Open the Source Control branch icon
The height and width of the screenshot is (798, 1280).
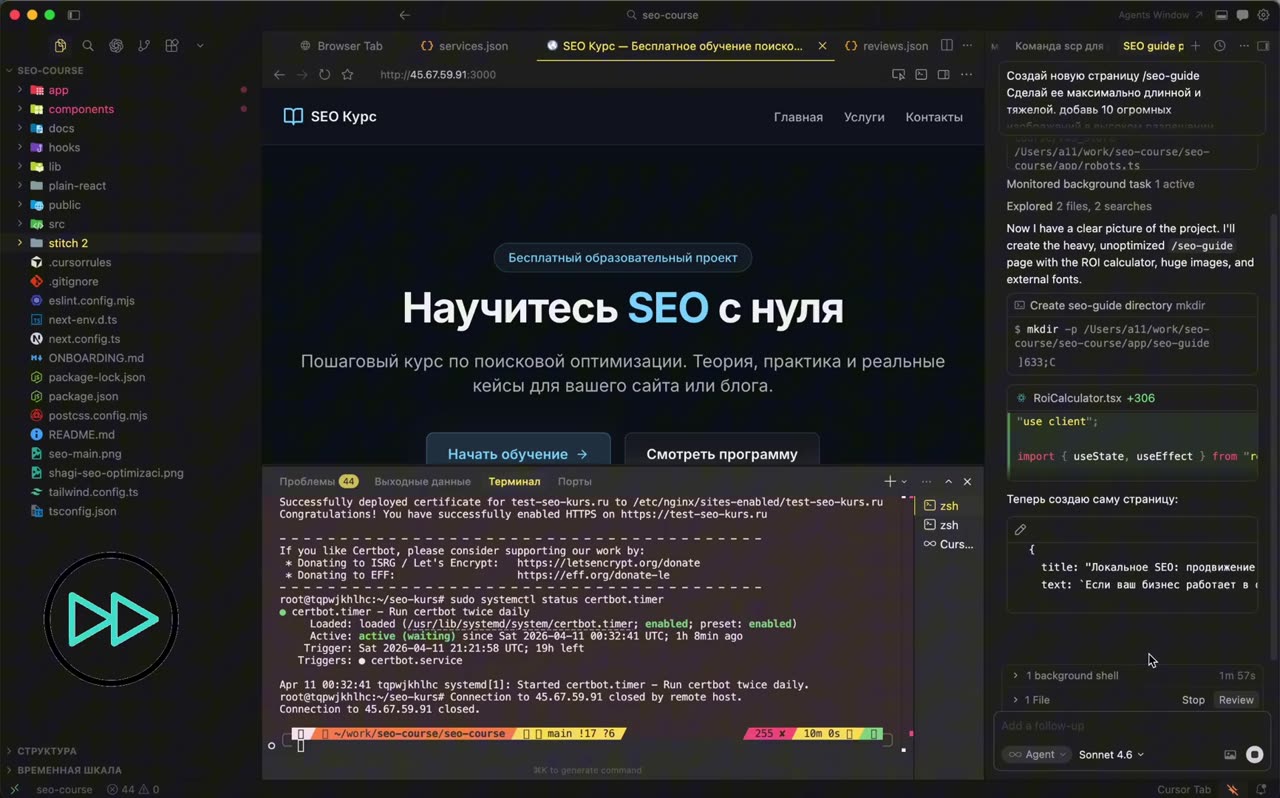click(144, 46)
